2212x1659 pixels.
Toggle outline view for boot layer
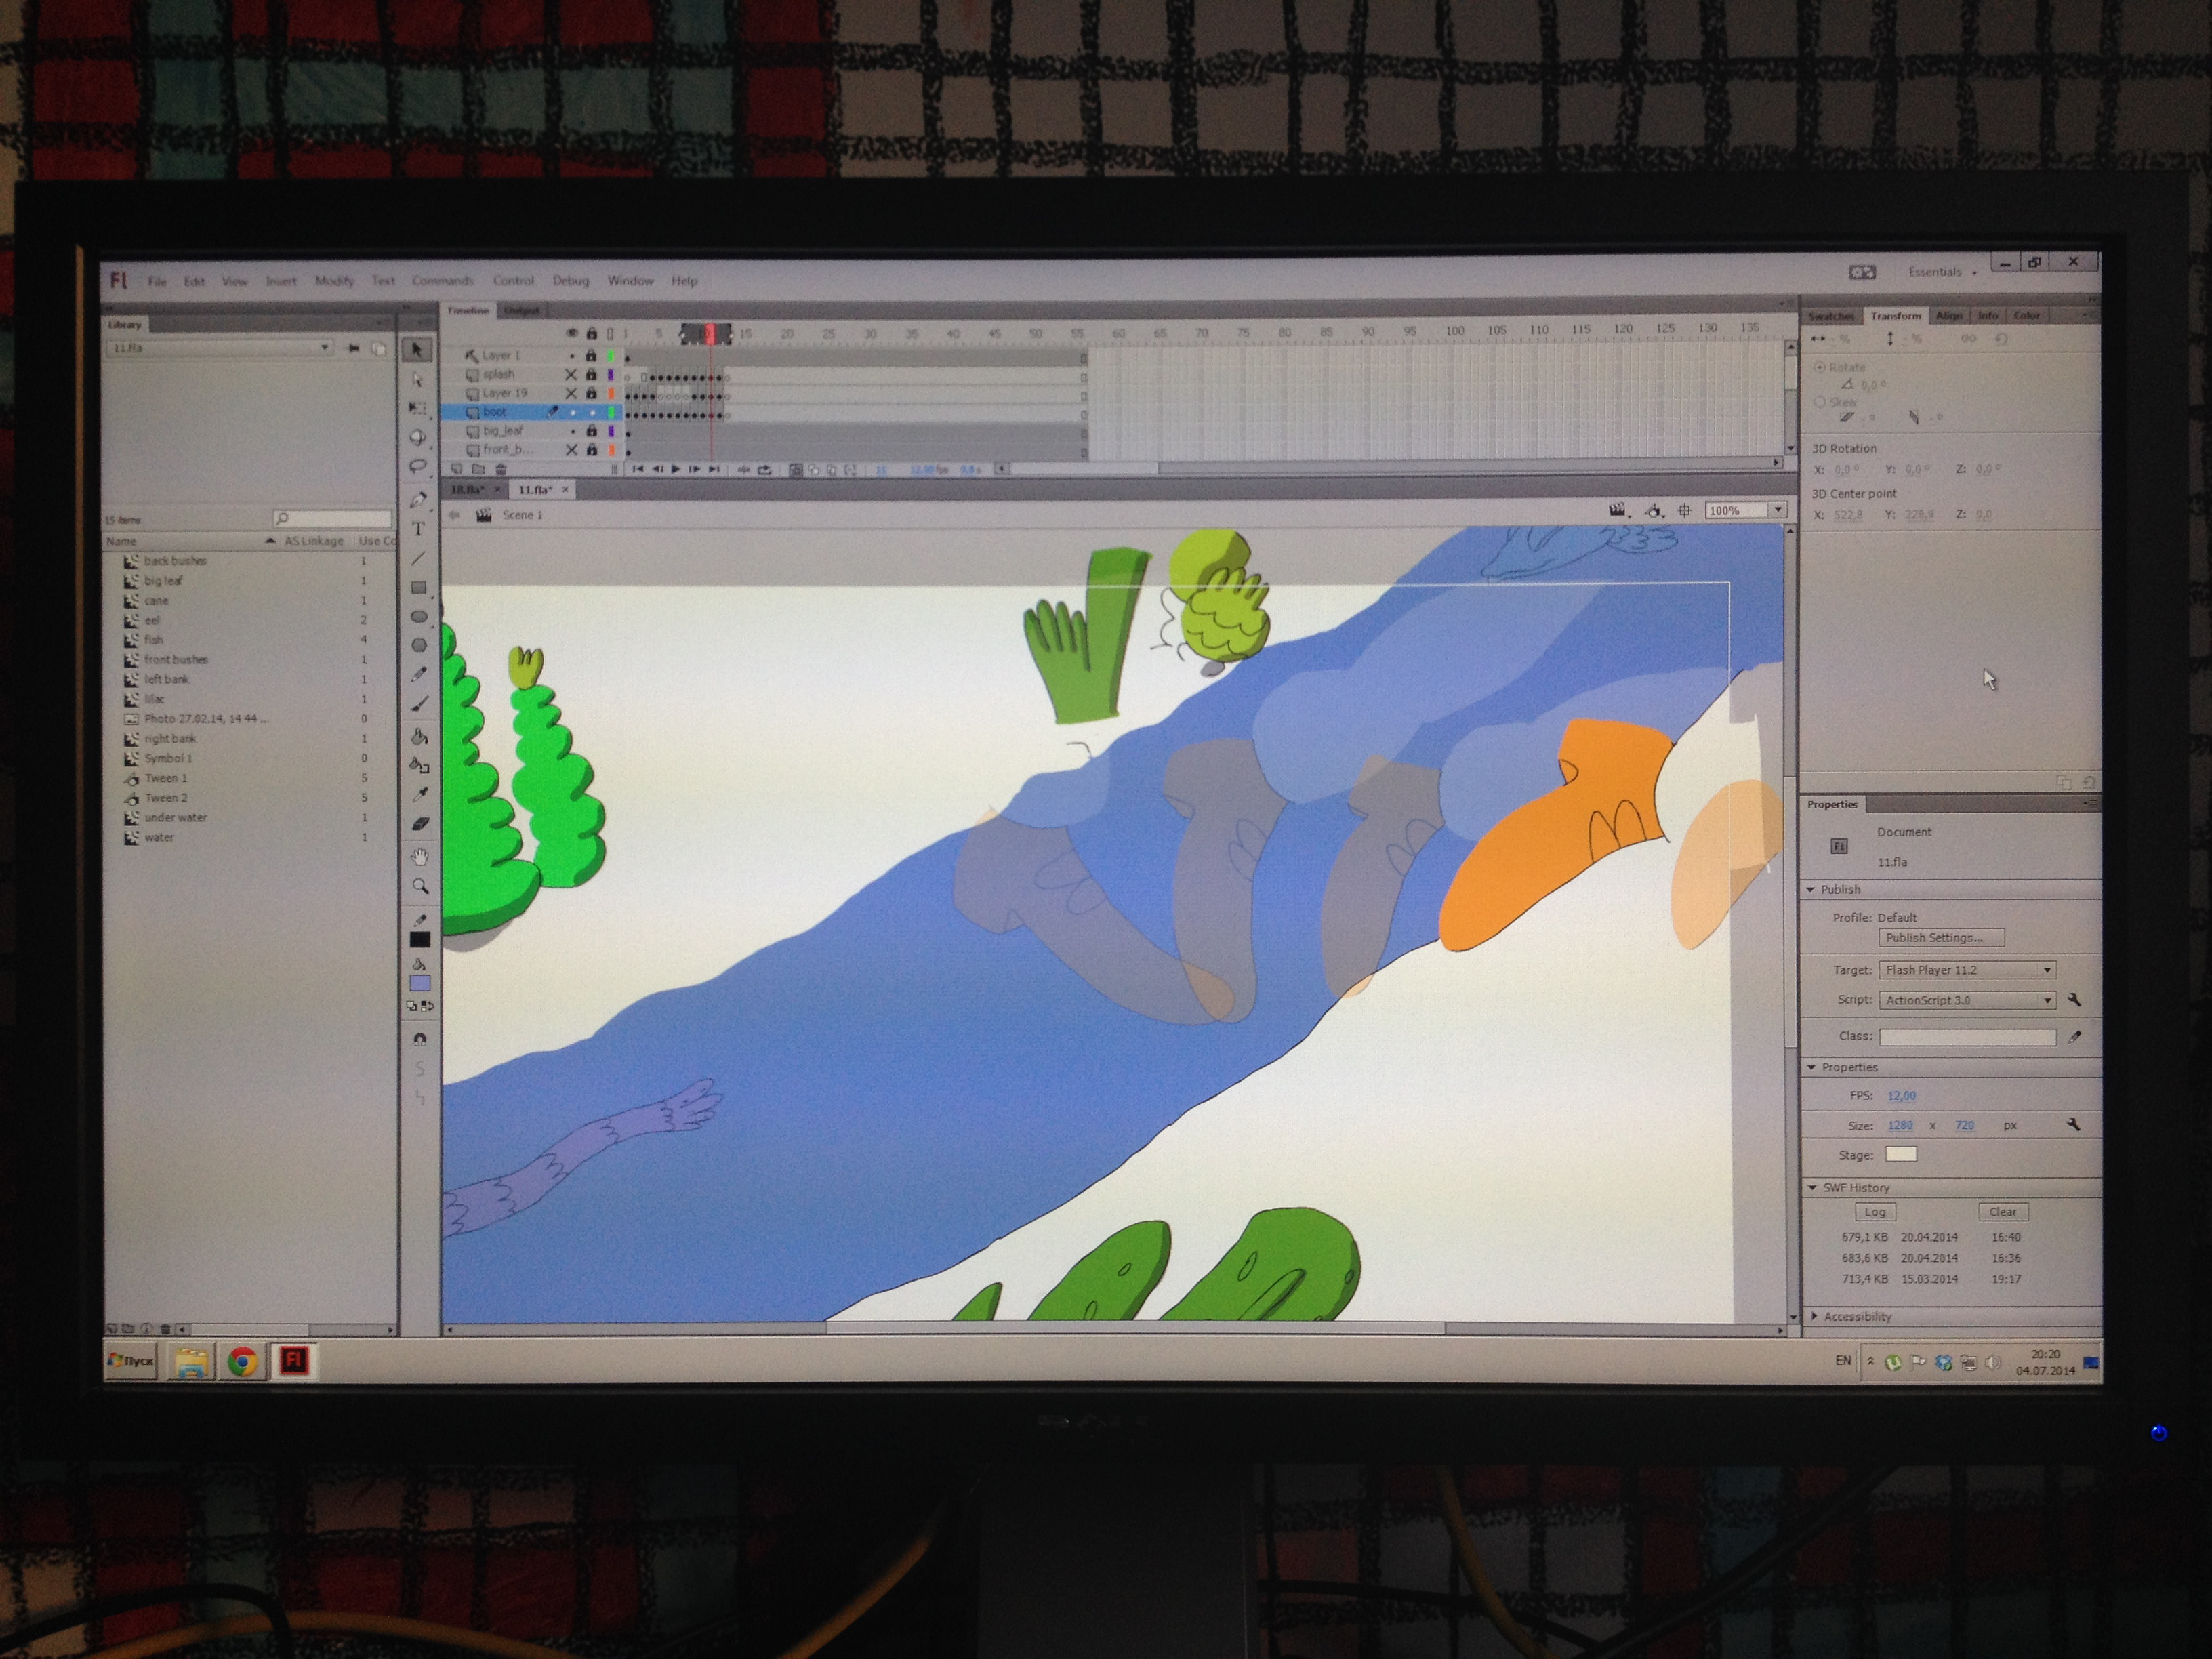(x=612, y=412)
